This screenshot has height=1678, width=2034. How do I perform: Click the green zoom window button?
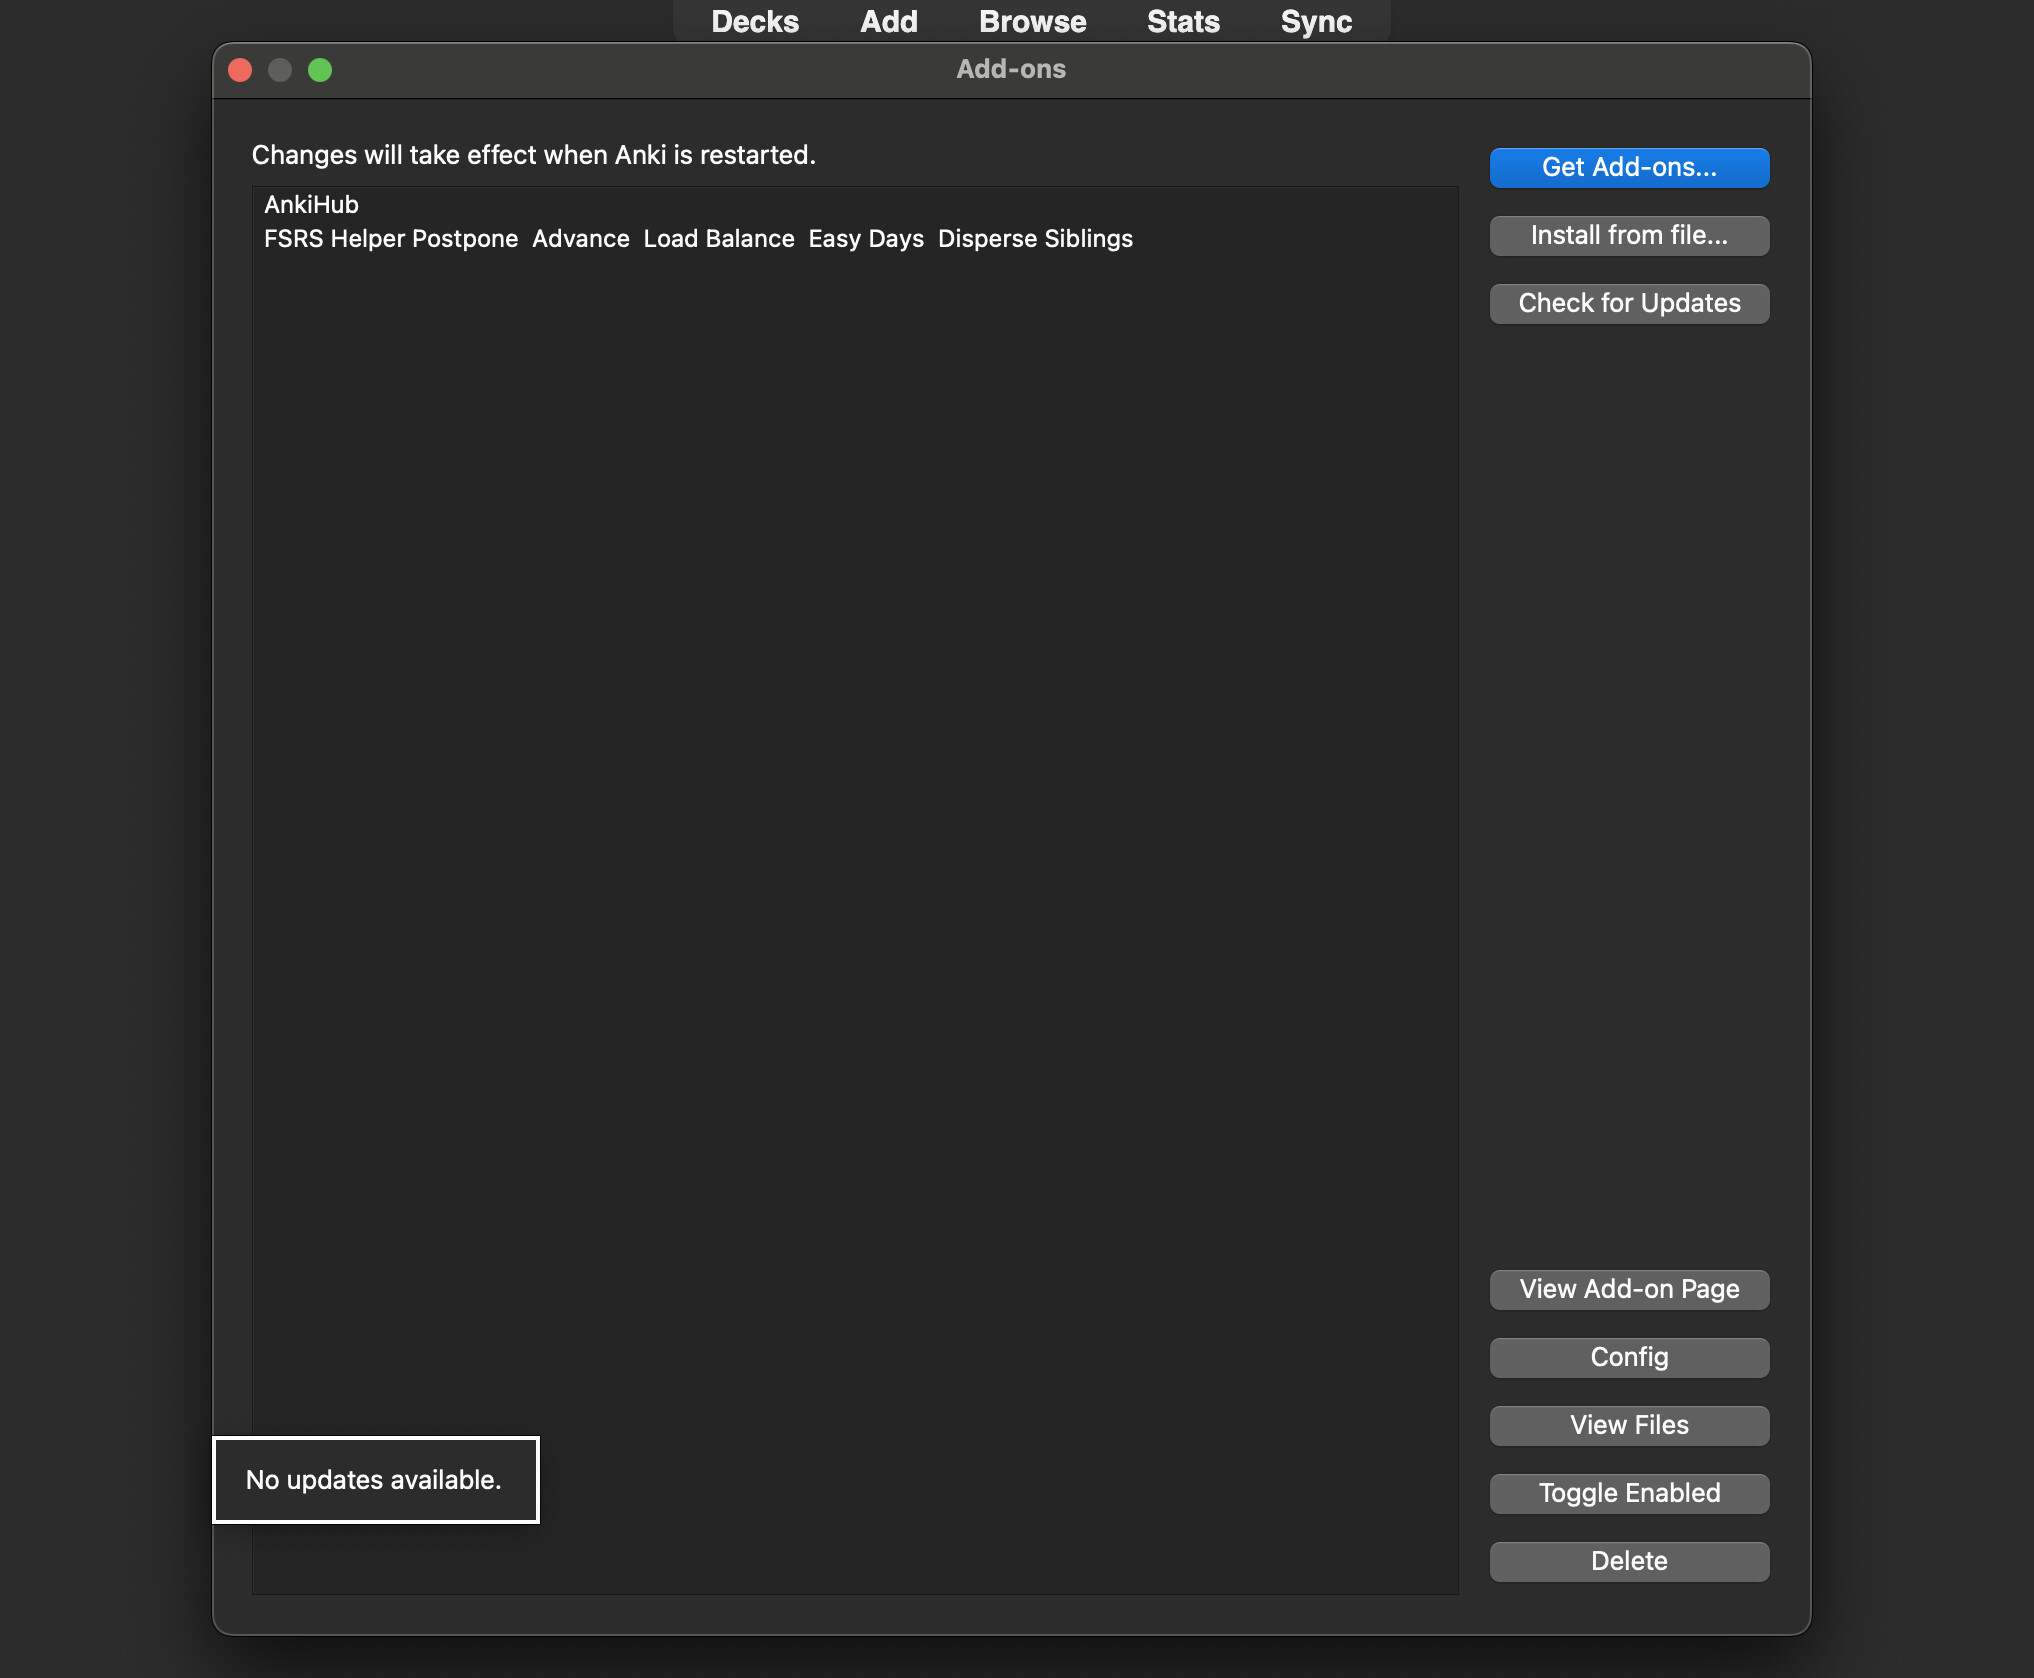(x=320, y=70)
